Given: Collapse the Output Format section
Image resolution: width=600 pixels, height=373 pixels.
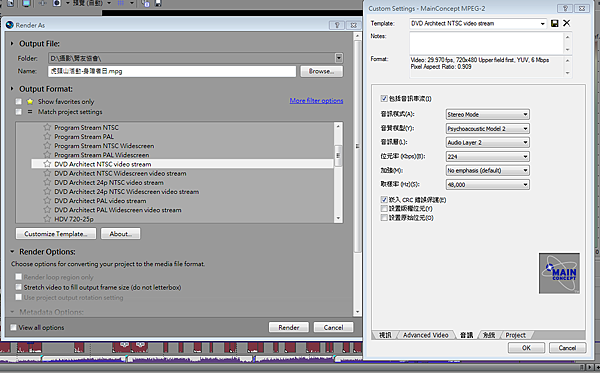Looking at the screenshot, I should point(12,89).
